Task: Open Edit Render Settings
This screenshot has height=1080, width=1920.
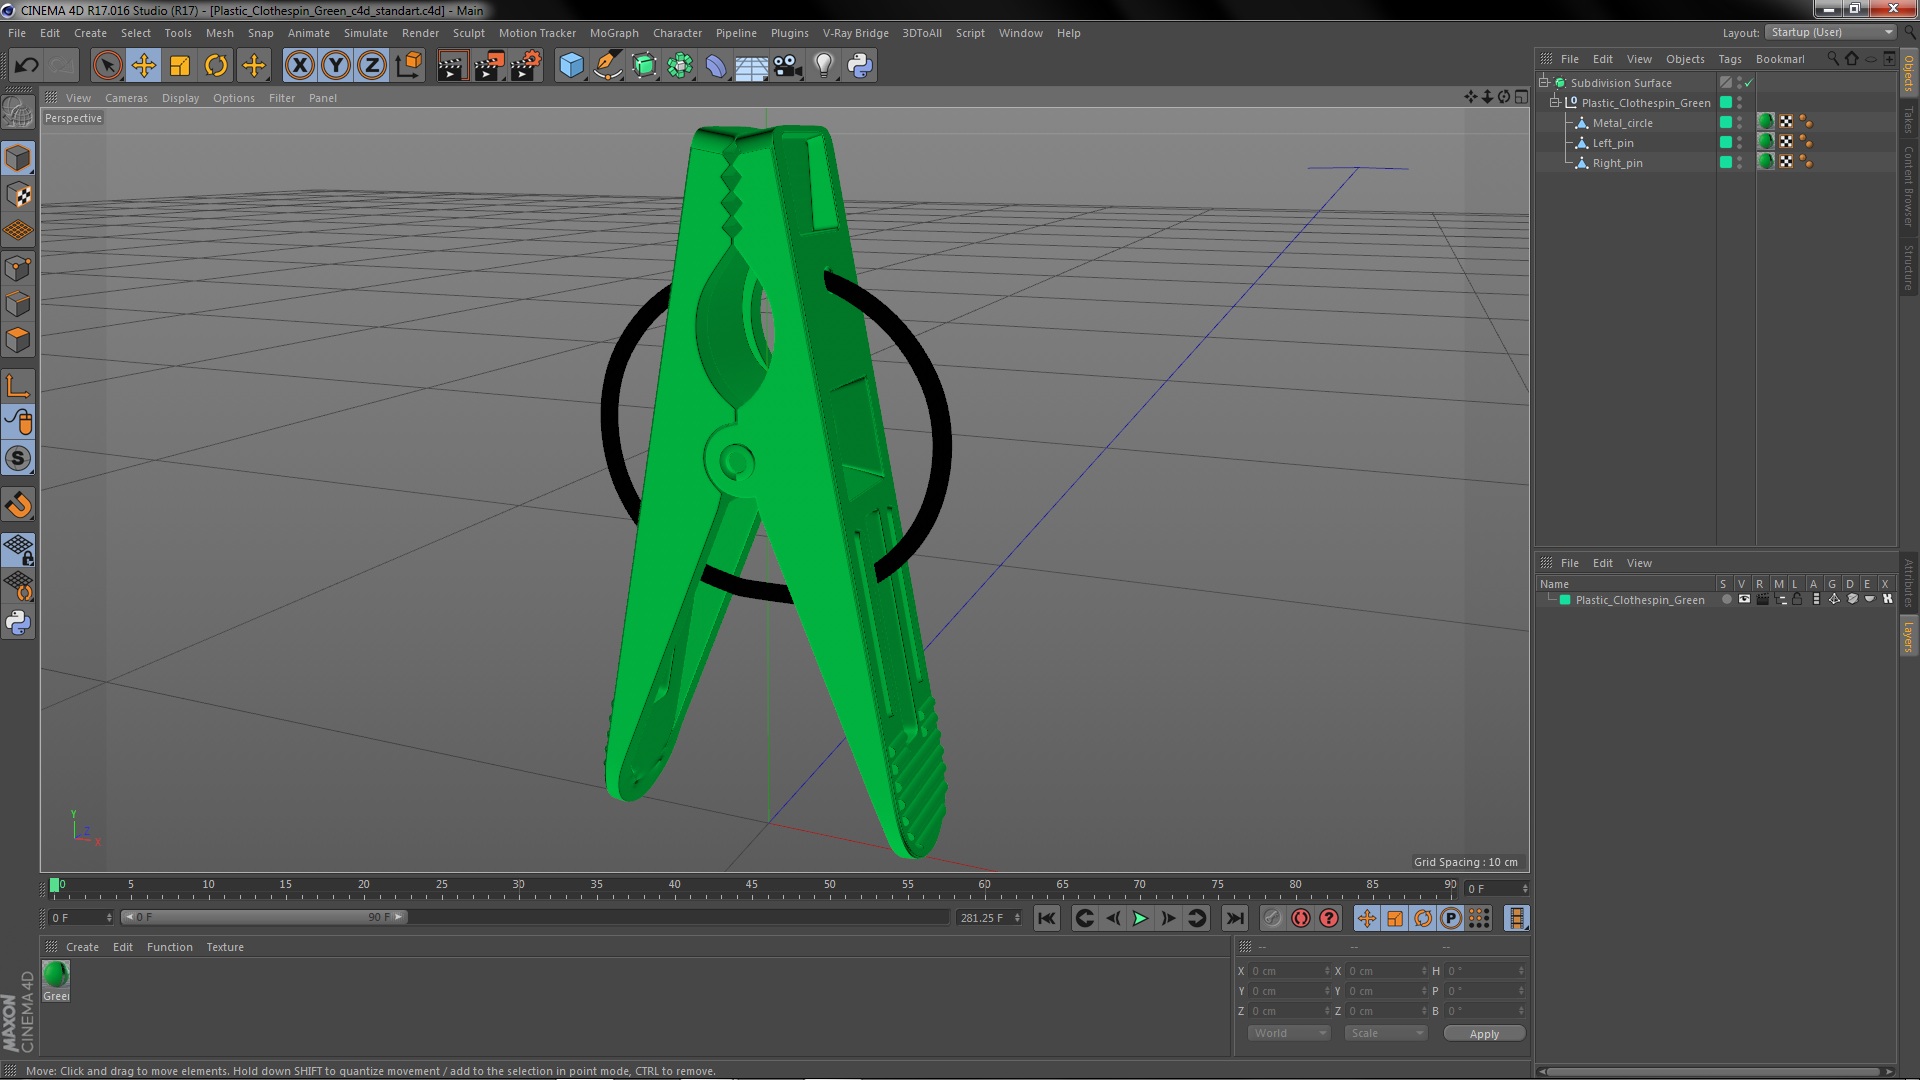Action: (526, 66)
